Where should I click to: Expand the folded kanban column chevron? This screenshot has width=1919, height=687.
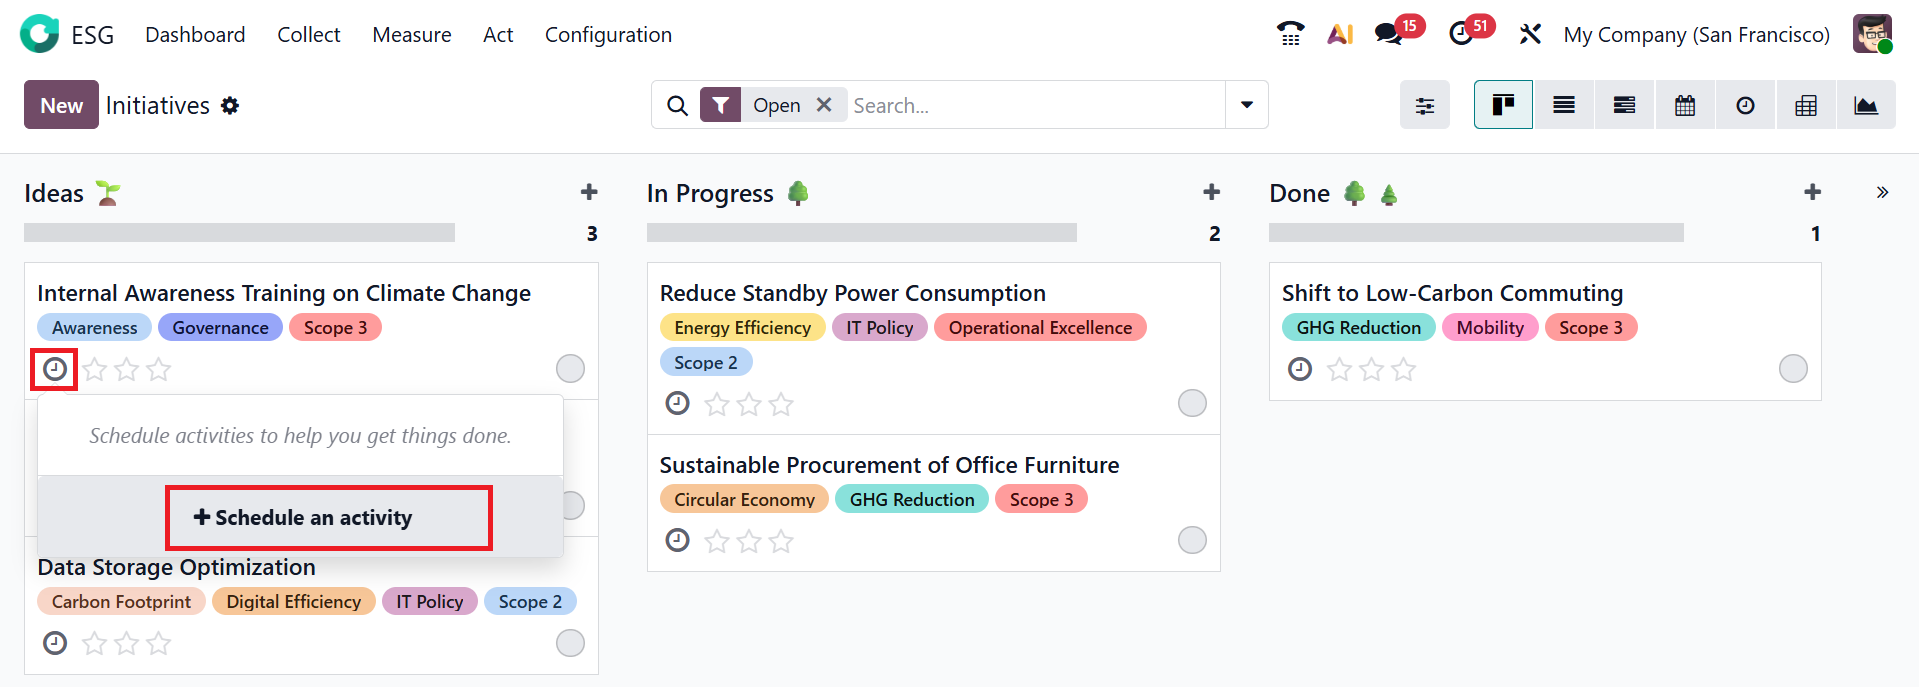[x=1882, y=192]
